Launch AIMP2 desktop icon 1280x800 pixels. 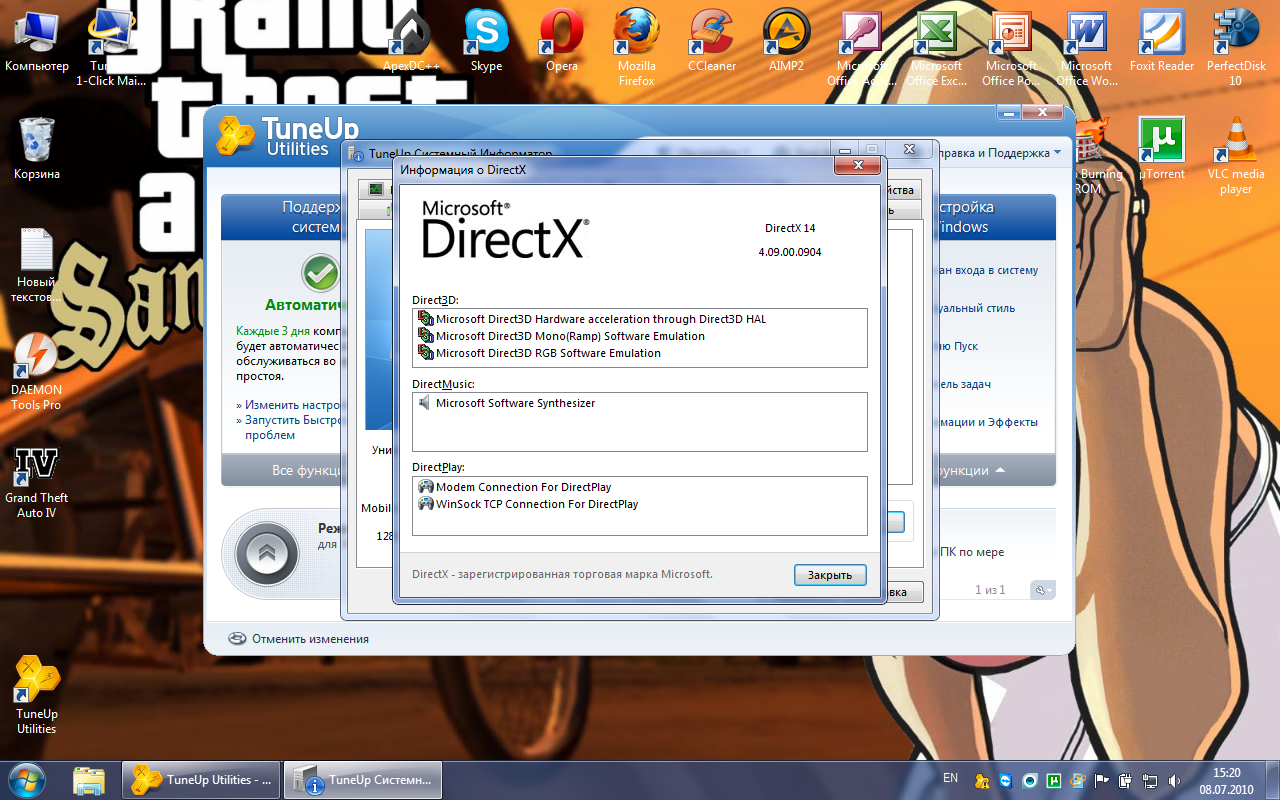pyautogui.click(x=787, y=42)
